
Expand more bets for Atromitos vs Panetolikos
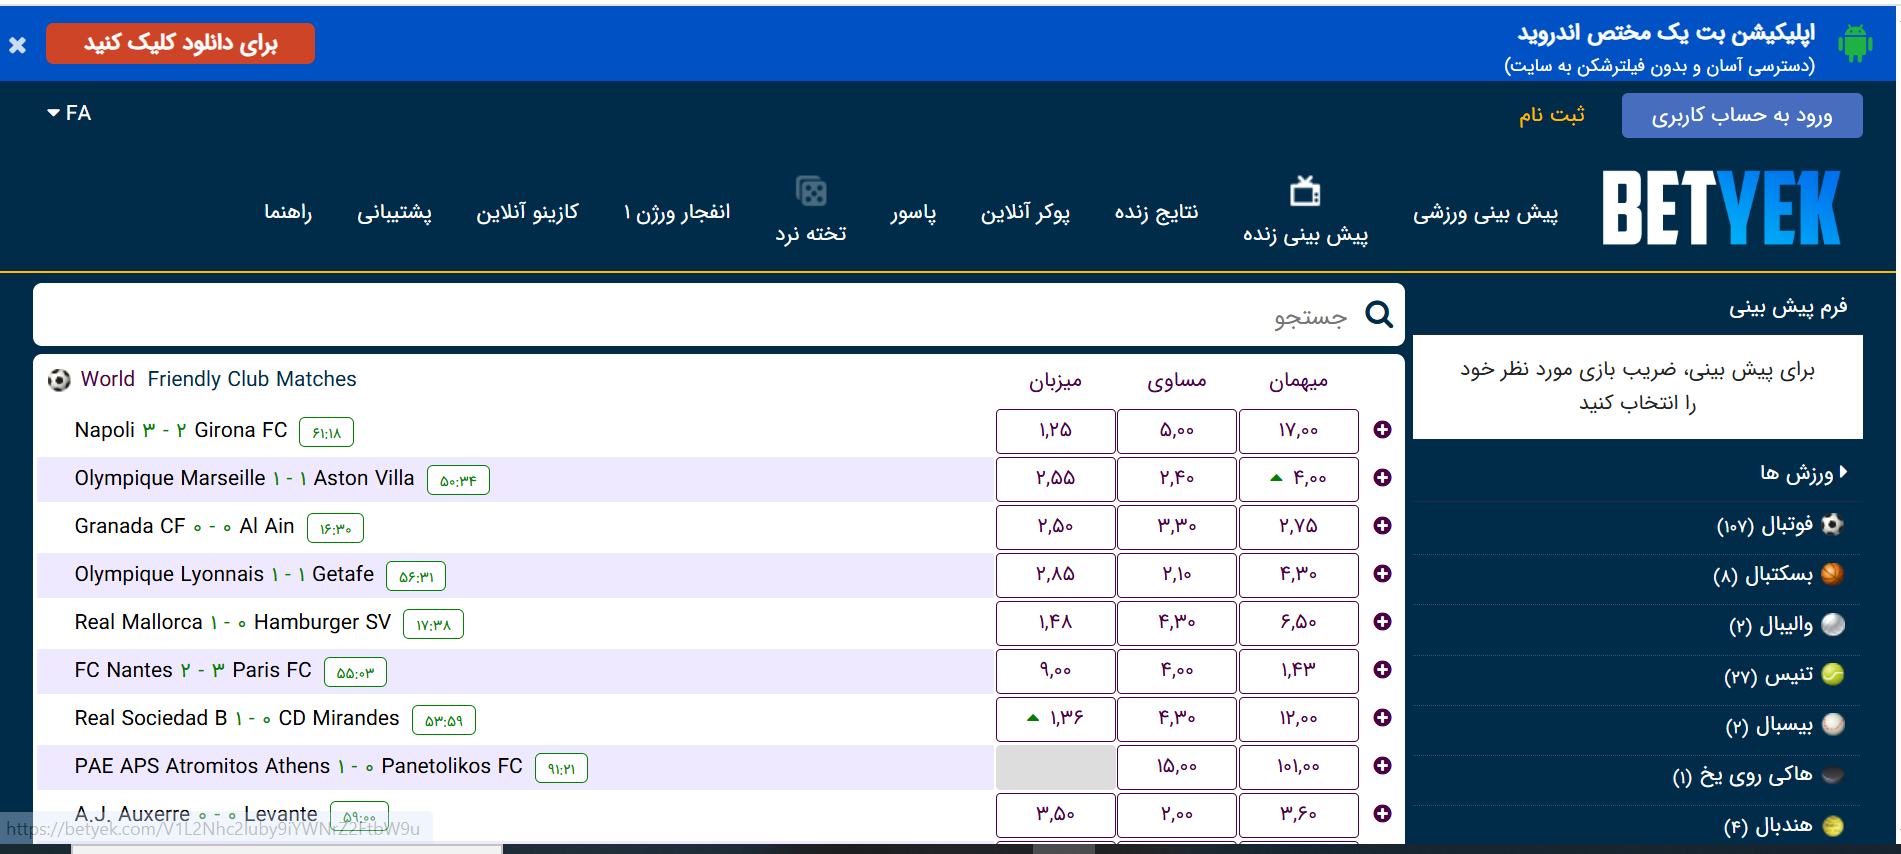pyautogui.click(x=1382, y=766)
